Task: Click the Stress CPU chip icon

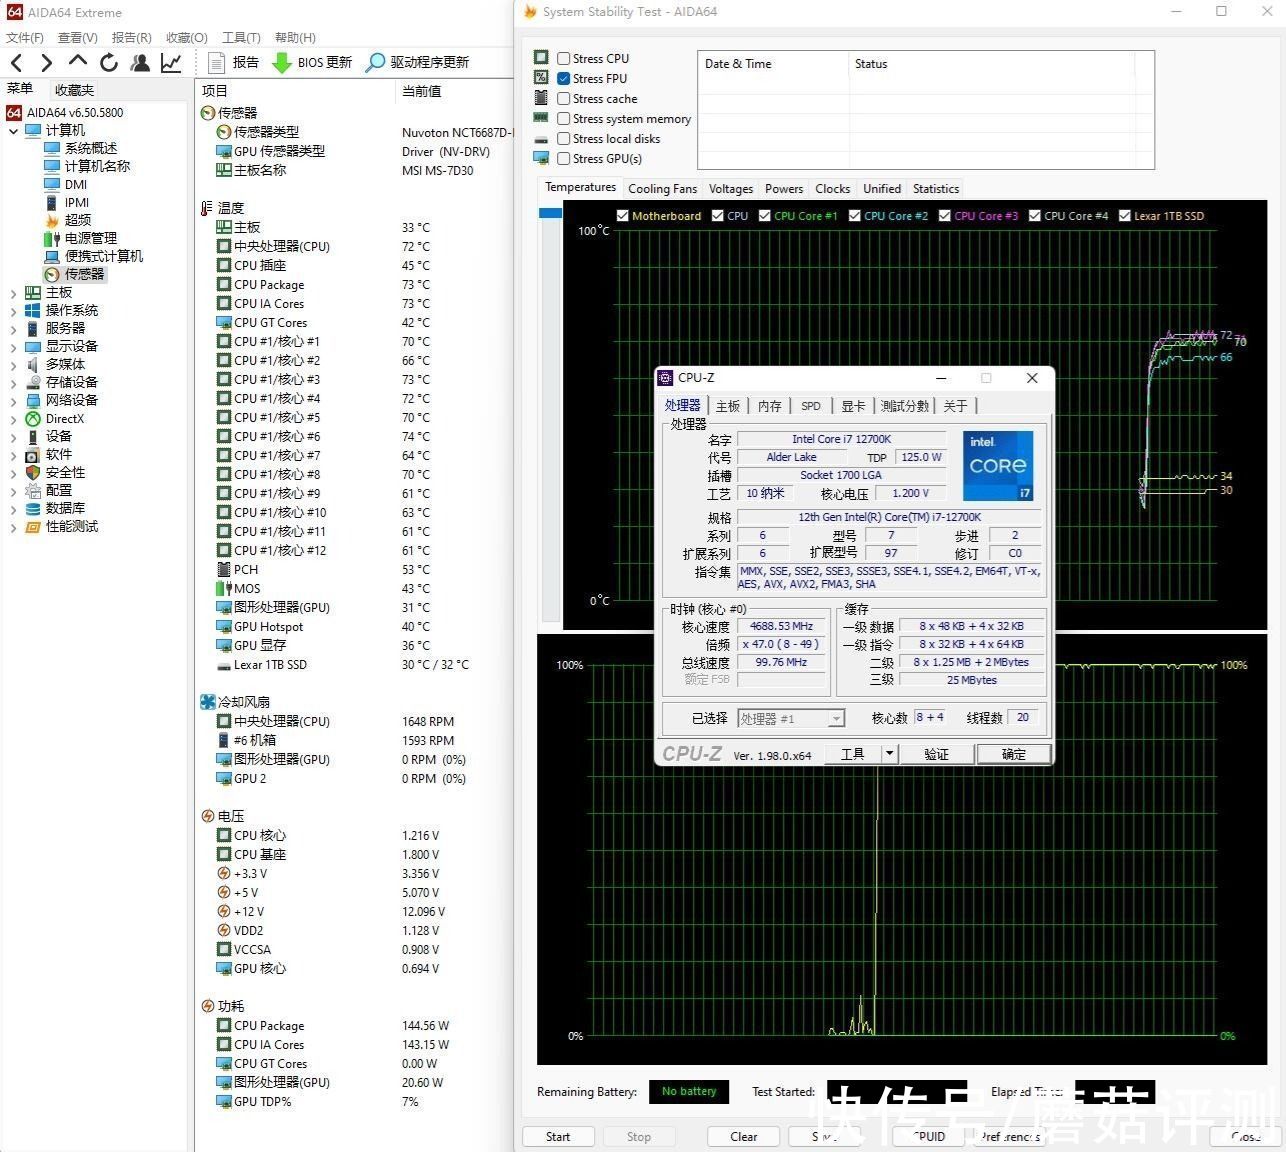Action: click(x=541, y=57)
